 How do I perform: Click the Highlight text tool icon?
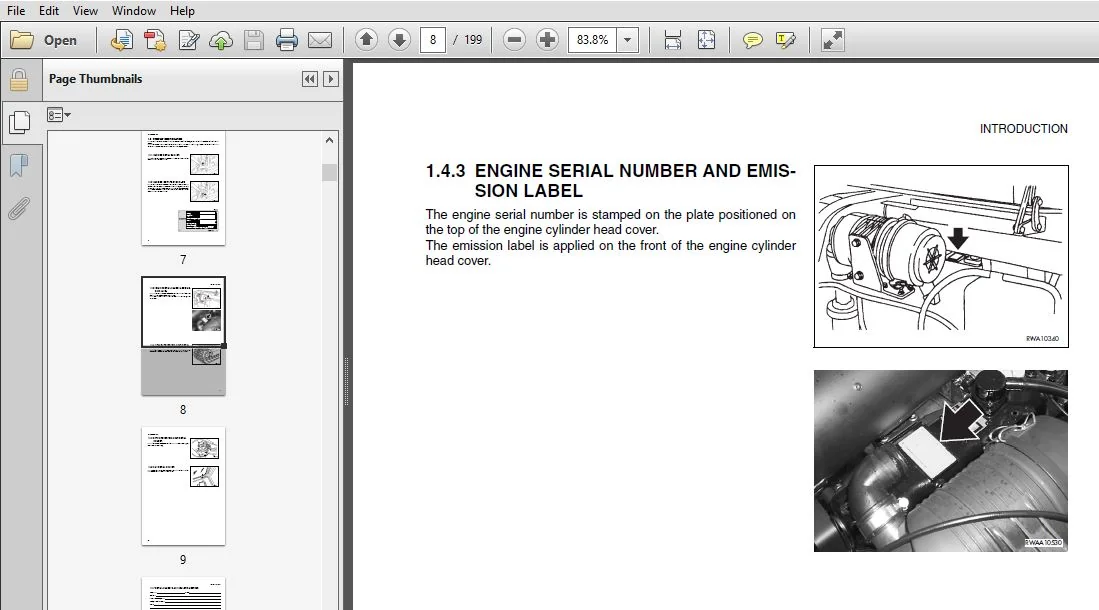pos(786,40)
